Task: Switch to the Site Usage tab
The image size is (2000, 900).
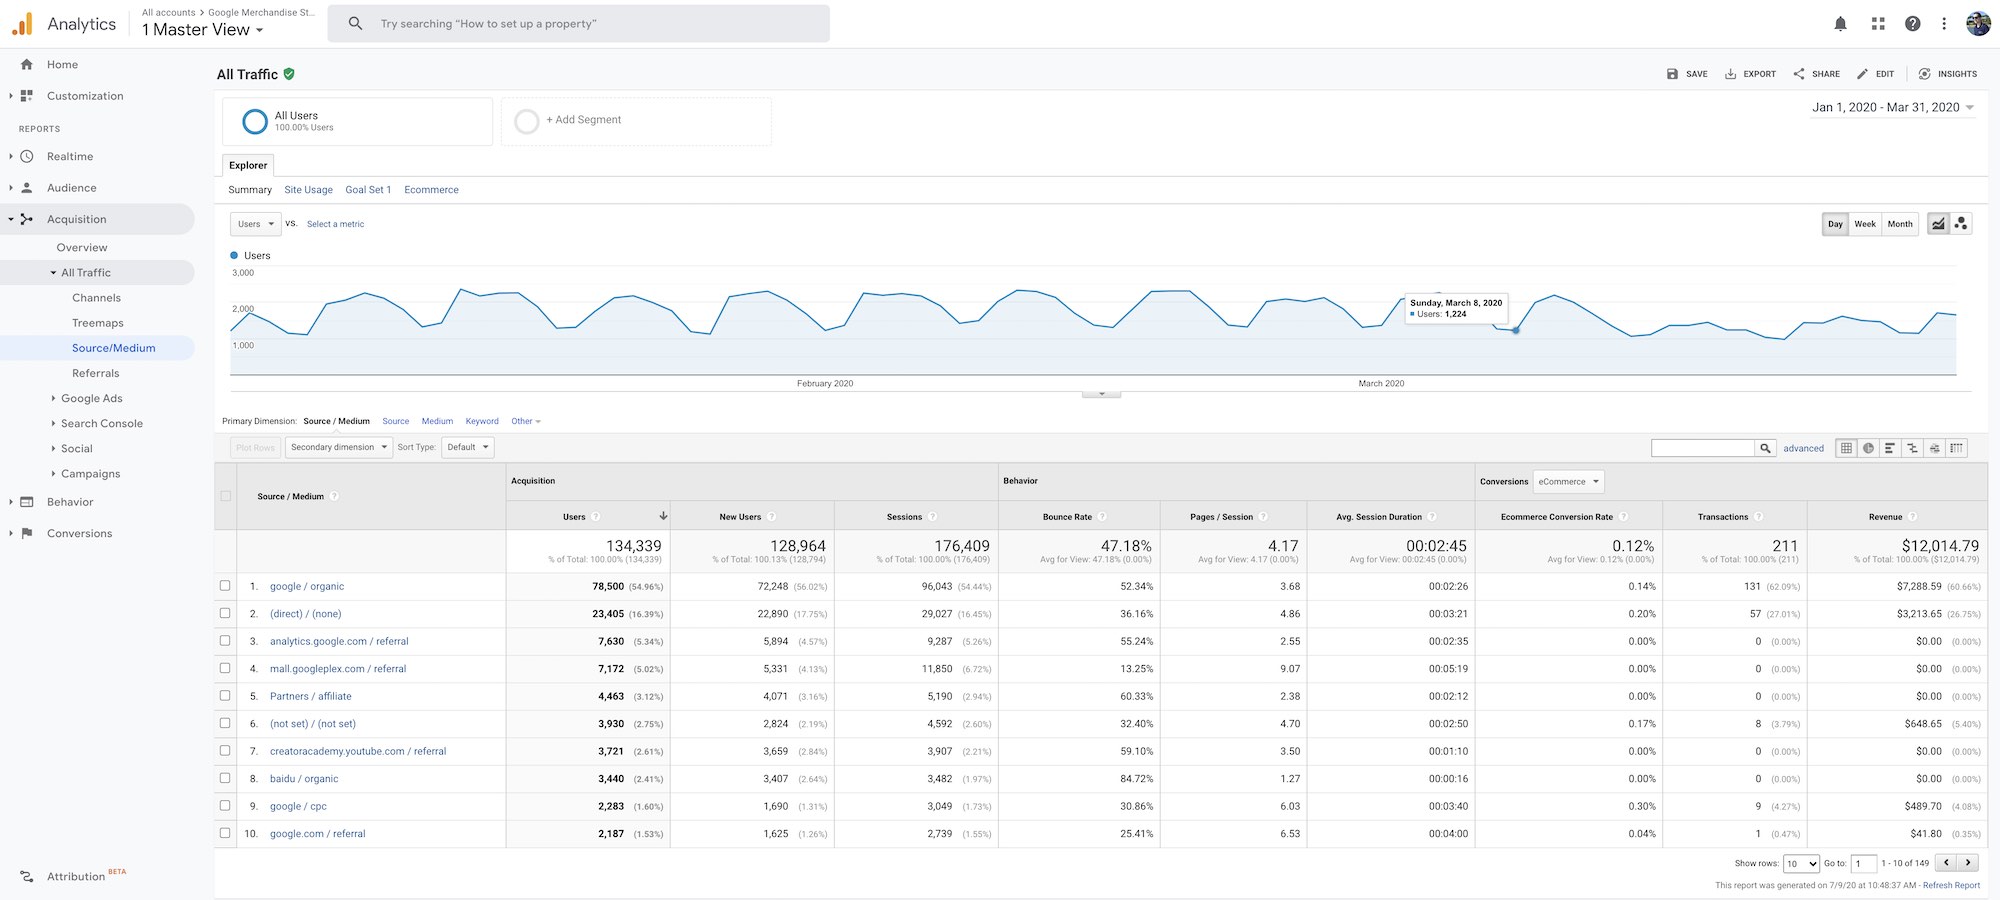Action: tap(308, 190)
